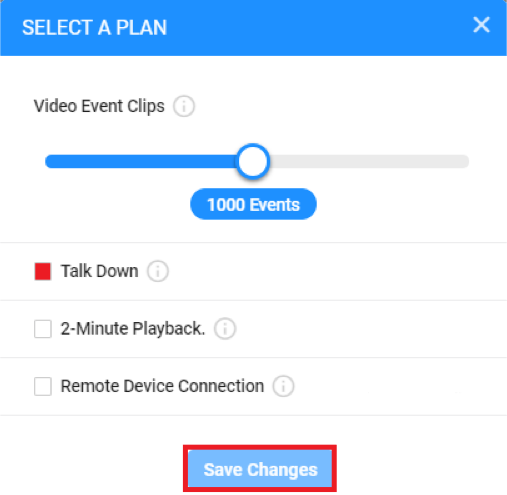Show info tooltip next to Talk Down
Screen dimensions: 507x495
158,271
